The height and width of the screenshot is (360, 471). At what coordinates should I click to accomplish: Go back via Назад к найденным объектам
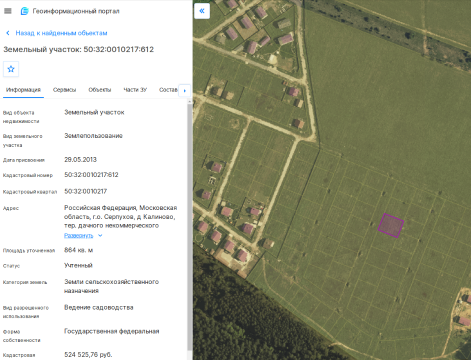(x=61, y=33)
